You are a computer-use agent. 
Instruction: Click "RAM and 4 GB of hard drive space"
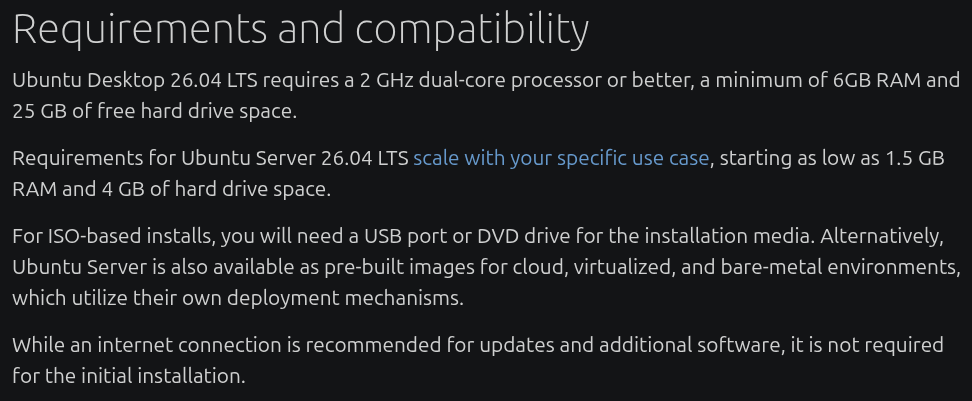coord(170,188)
